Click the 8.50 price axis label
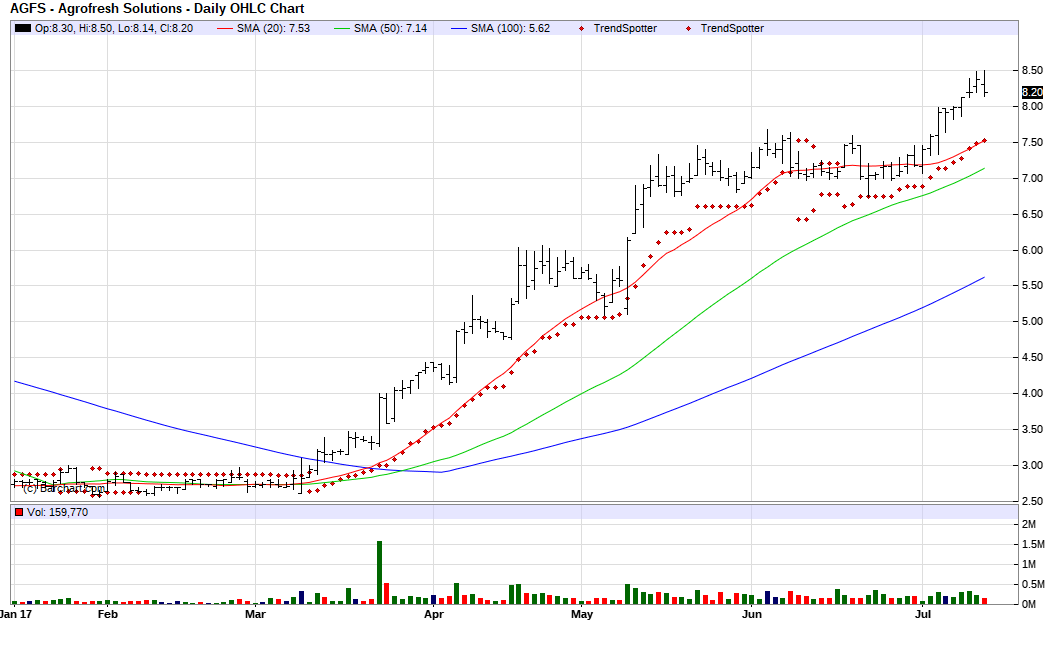Viewport: 1060px width, 645px height. (x=1032, y=70)
